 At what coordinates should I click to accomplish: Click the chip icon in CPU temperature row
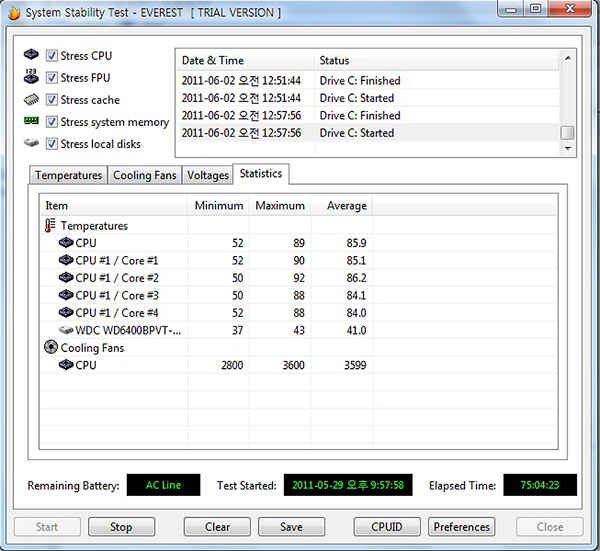(66, 243)
